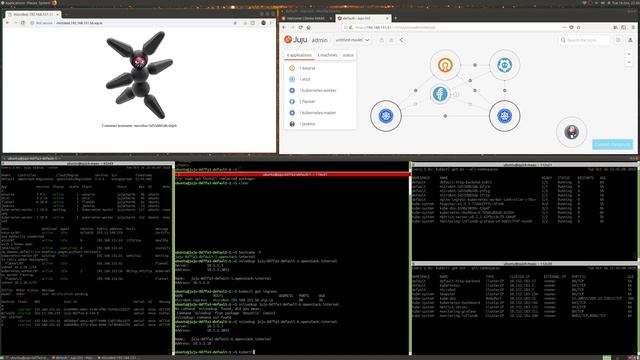Zoom out on the Juju canvas
640x360 pixels.
pos(629,62)
